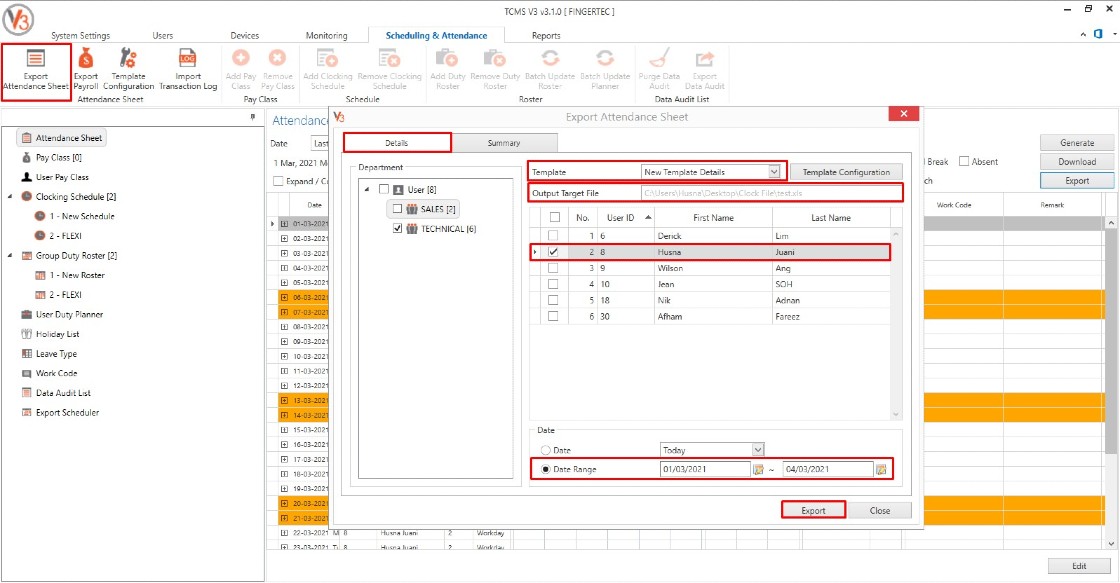1120x583 pixels.
Task: Click start date calendar picker icon
Action: (759, 469)
